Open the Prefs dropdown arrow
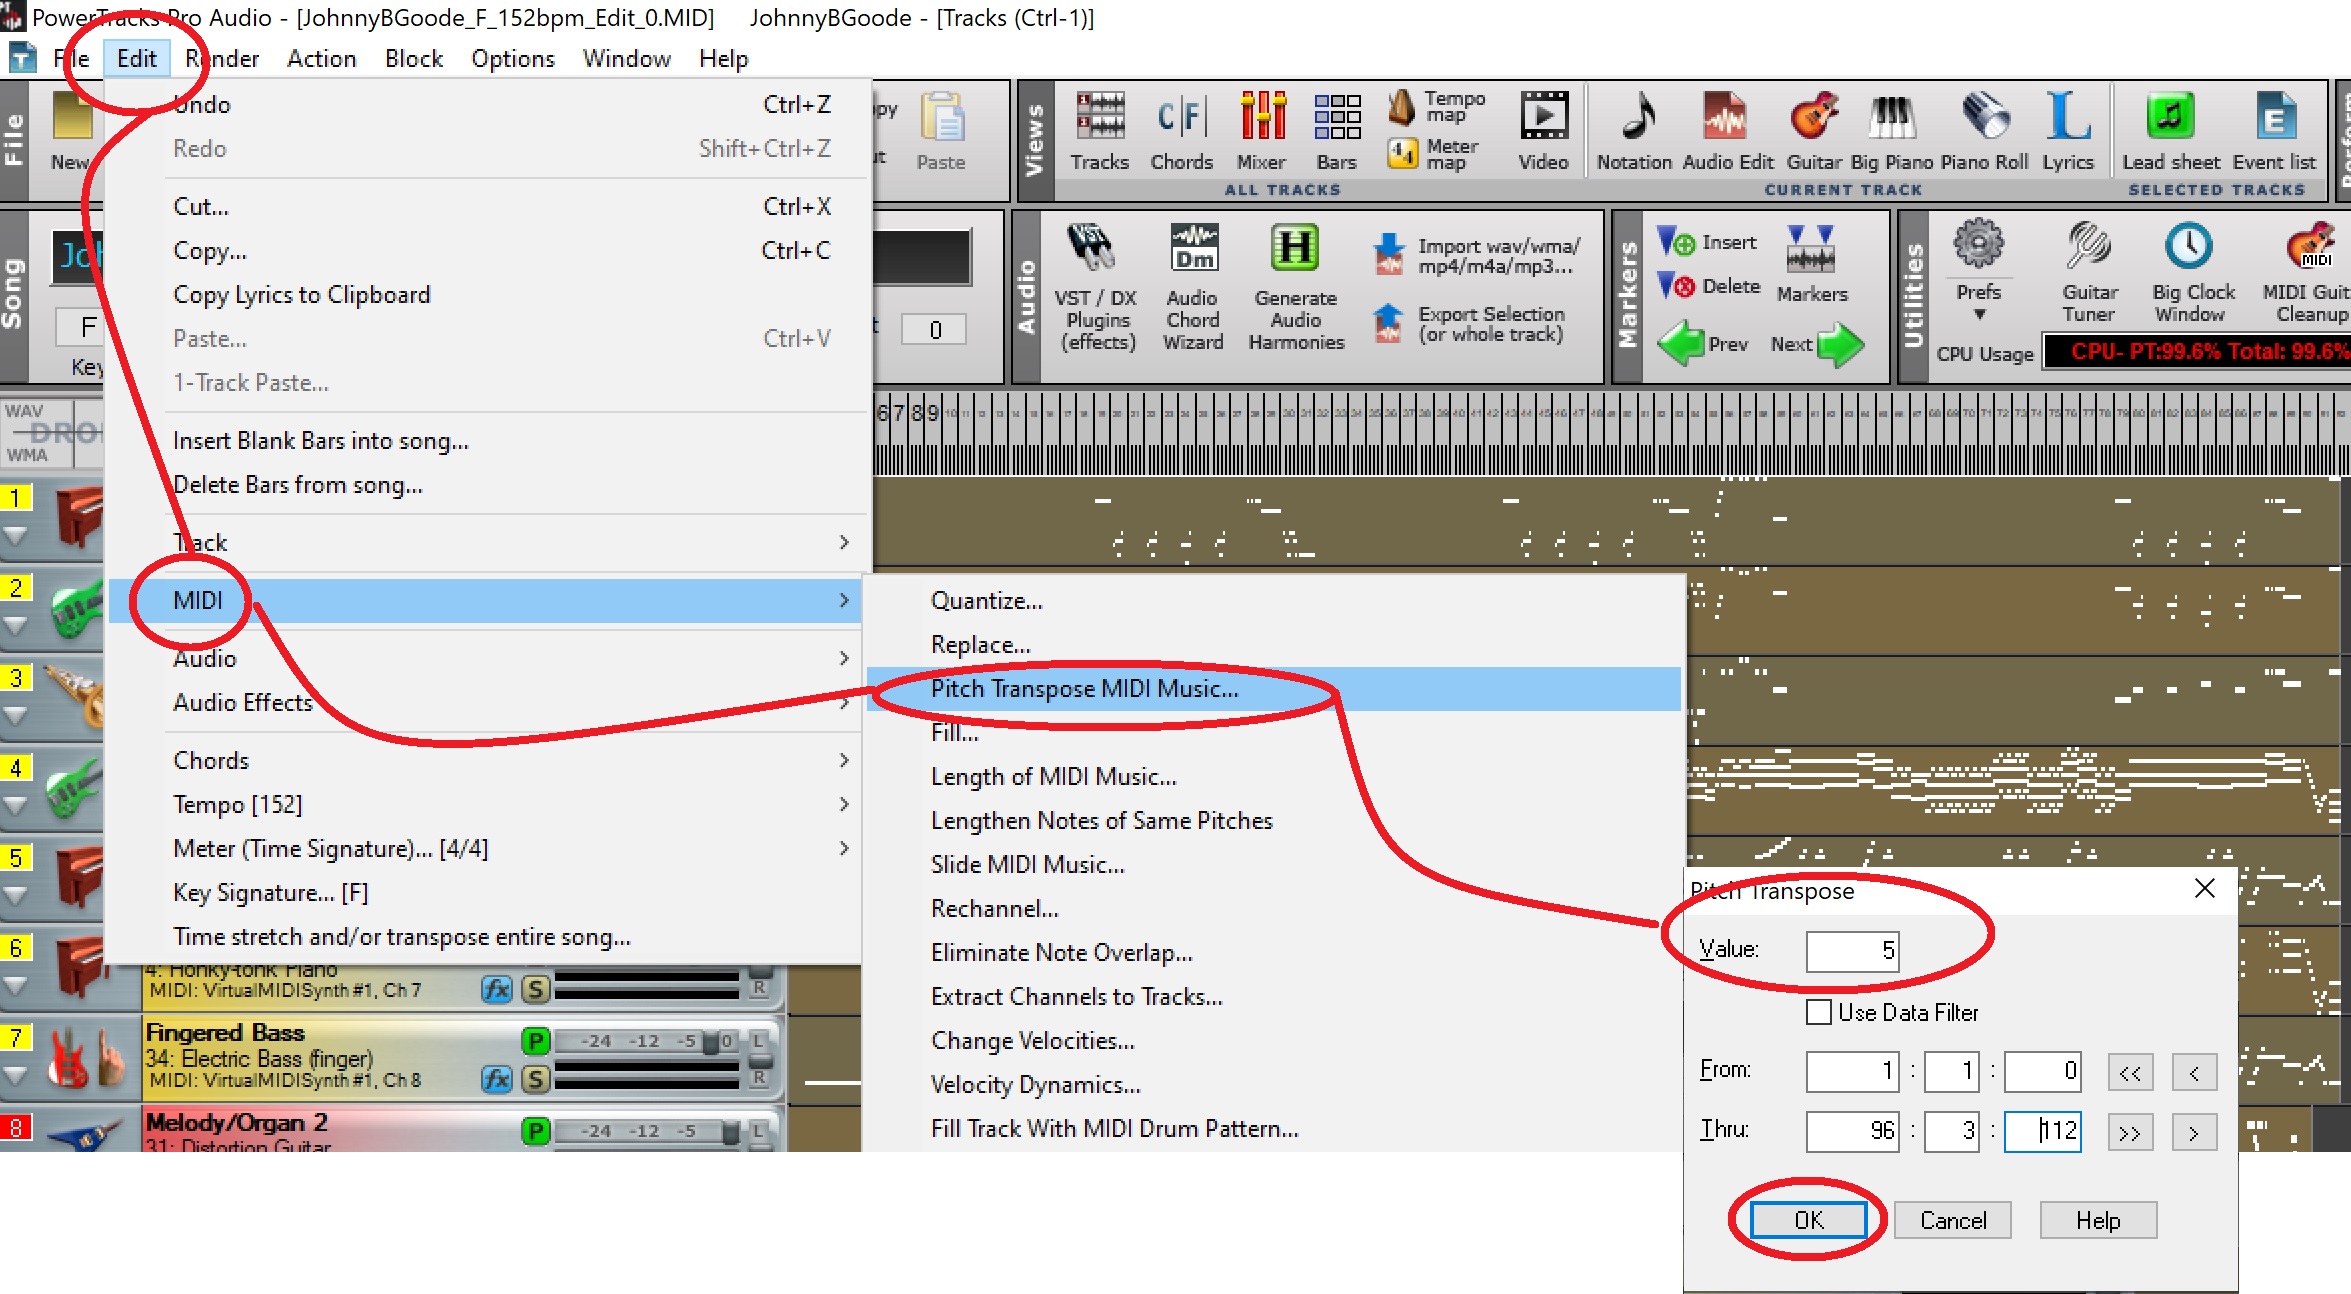Image resolution: width=2351 pixels, height=1294 pixels. tap(1978, 315)
